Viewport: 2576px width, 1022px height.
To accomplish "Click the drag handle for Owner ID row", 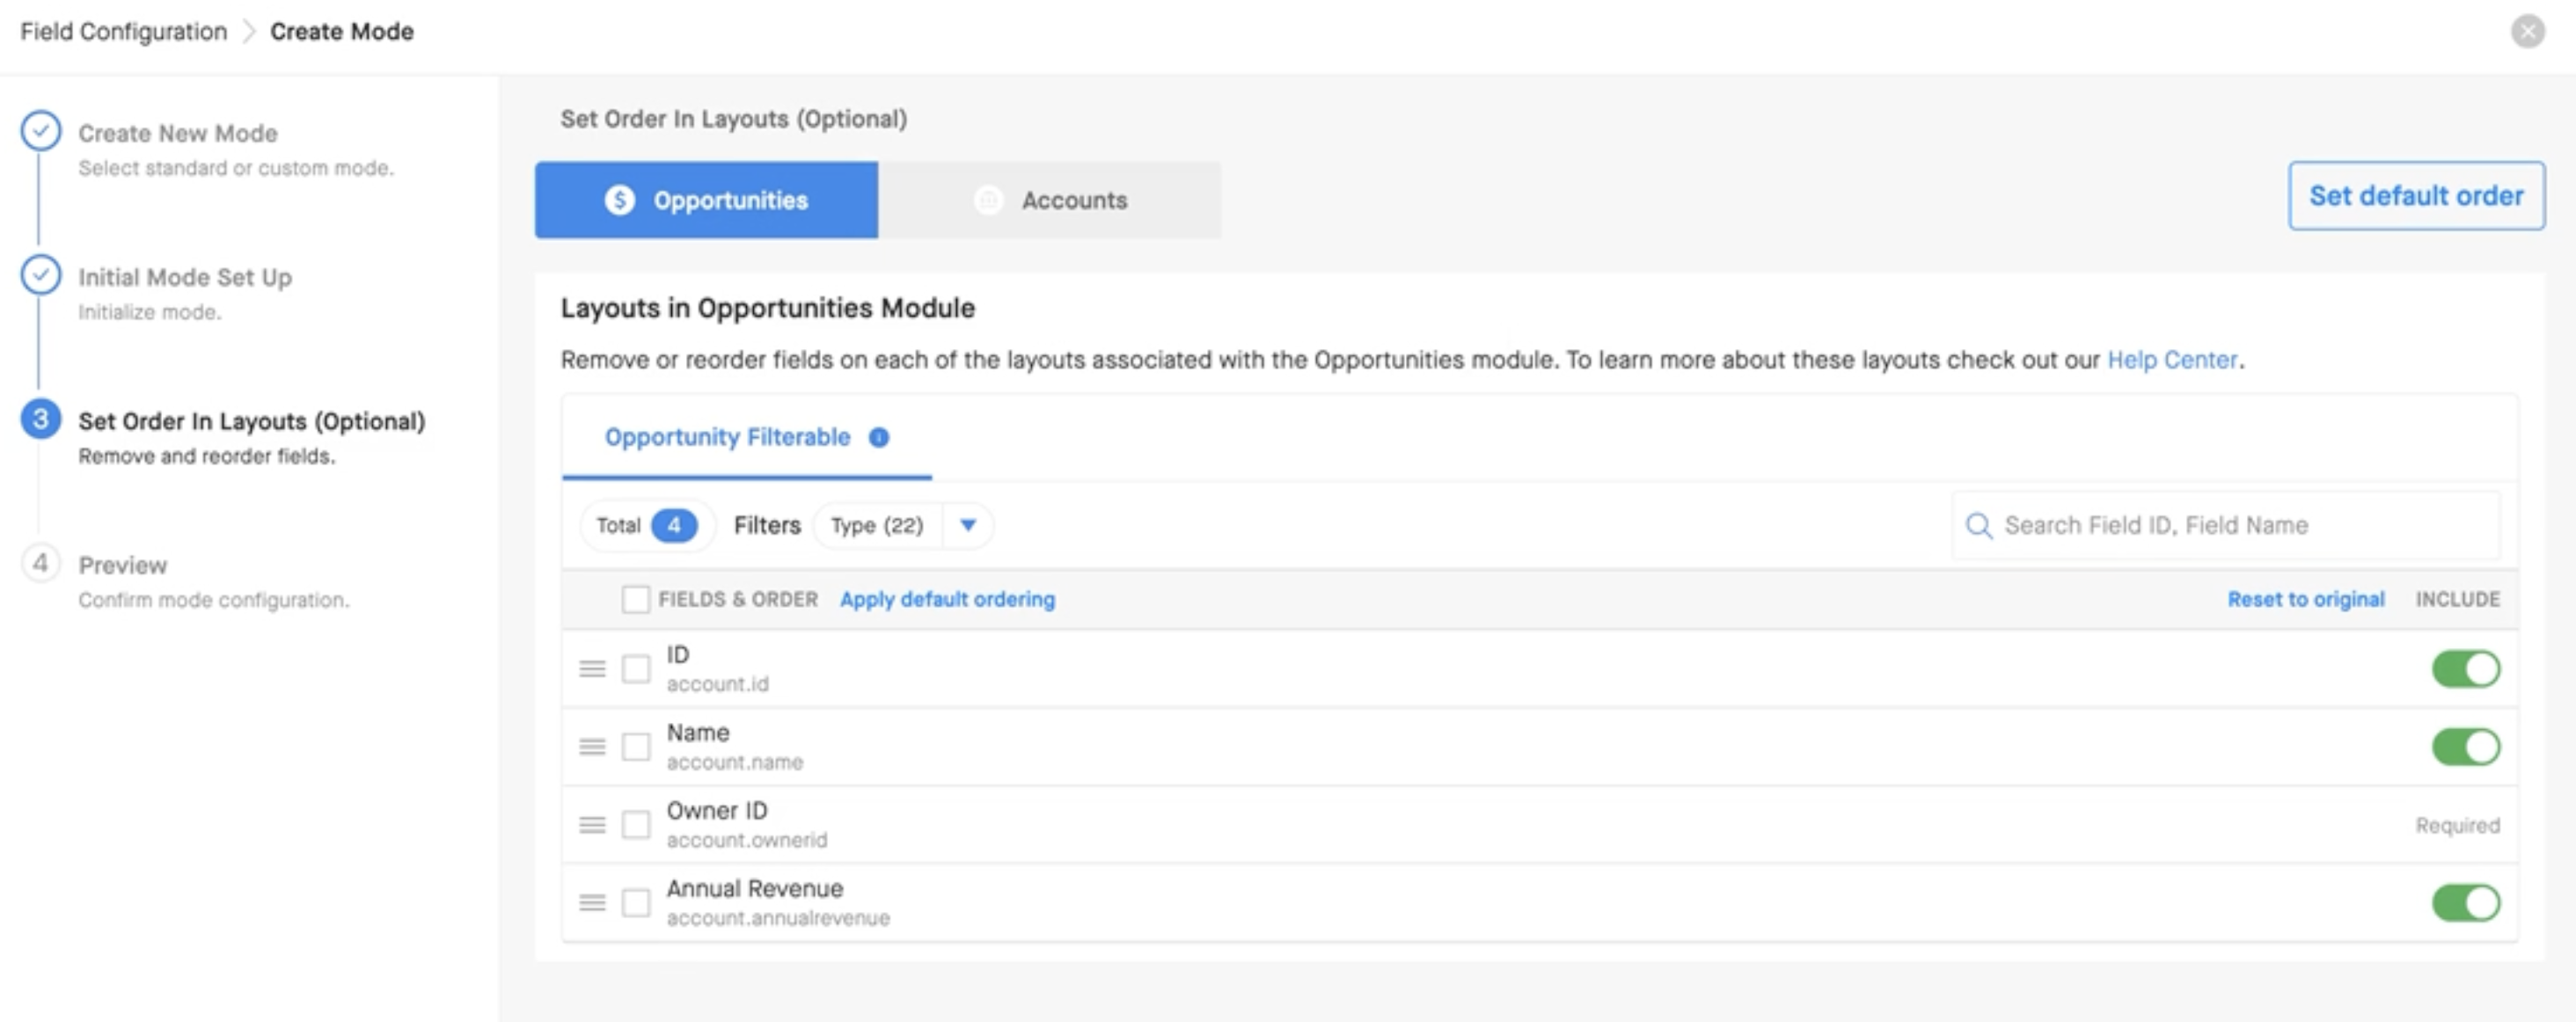I will point(592,824).
